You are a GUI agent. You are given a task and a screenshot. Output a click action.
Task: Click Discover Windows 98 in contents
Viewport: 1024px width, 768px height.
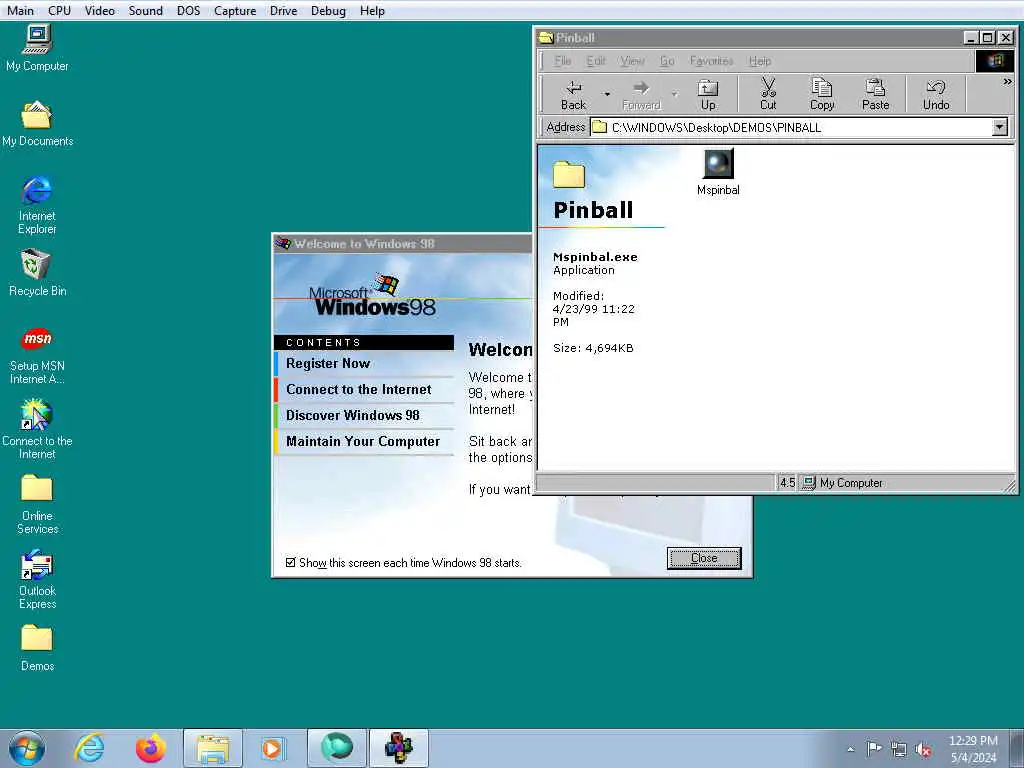364,415
